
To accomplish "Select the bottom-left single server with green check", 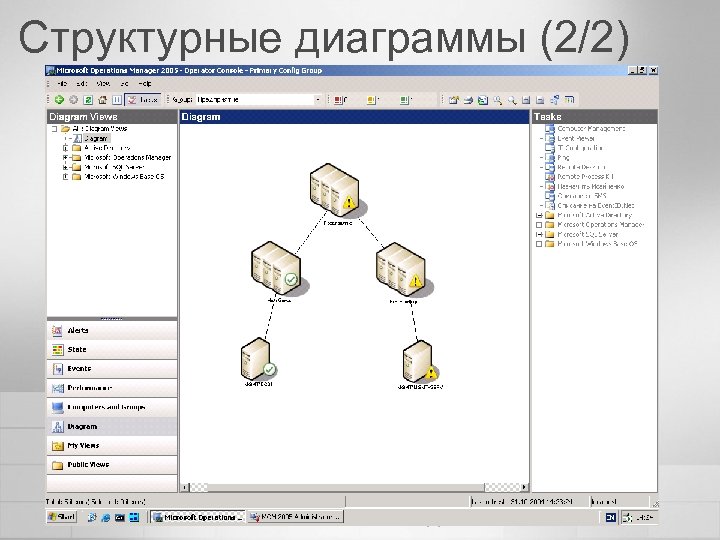I will [x=258, y=360].
